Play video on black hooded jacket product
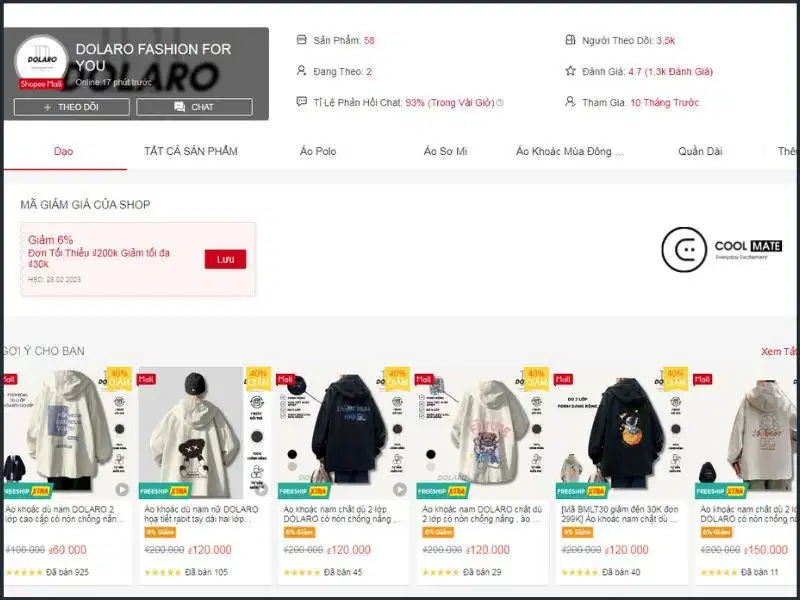This screenshot has width=800, height=600. point(399,489)
